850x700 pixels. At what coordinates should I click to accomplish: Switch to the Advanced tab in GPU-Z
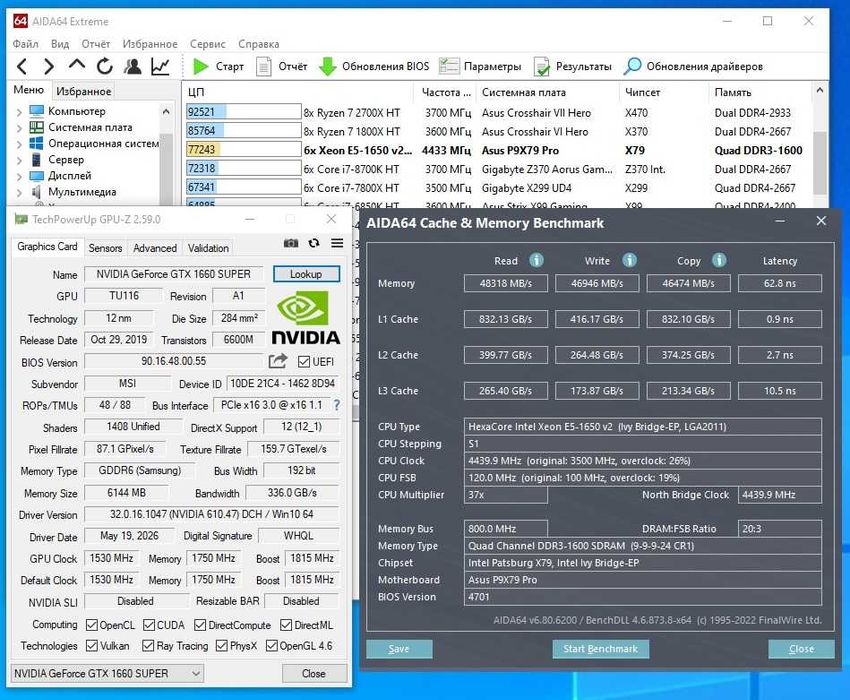click(x=154, y=248)
